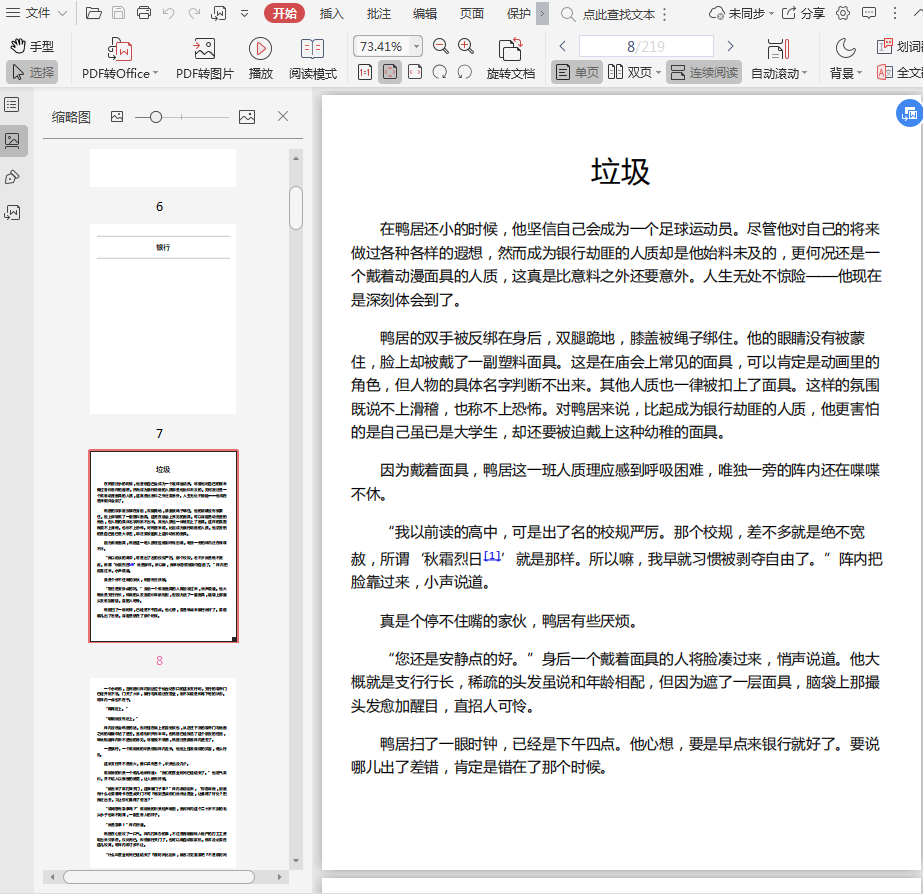Toggle thumbnail panel sidebar icon
The height and width of the screenshot is (894, 923).
tap(12, 141)
